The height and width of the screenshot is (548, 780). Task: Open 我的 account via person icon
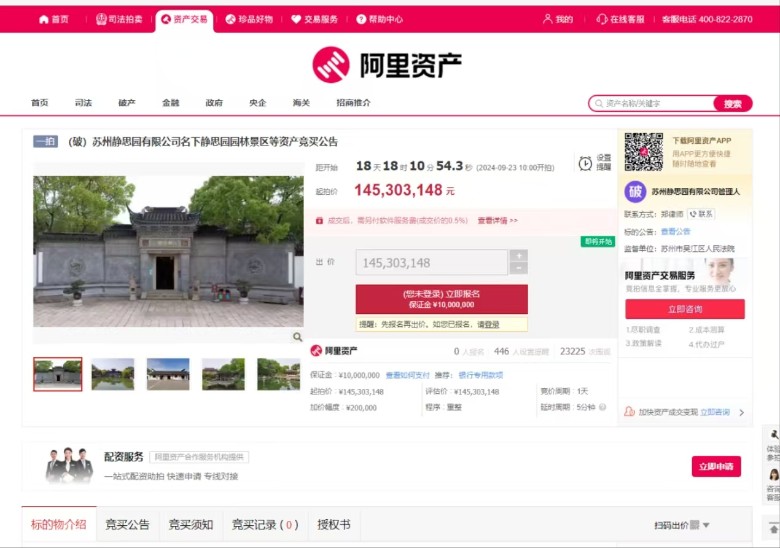(x=548, y=19)
